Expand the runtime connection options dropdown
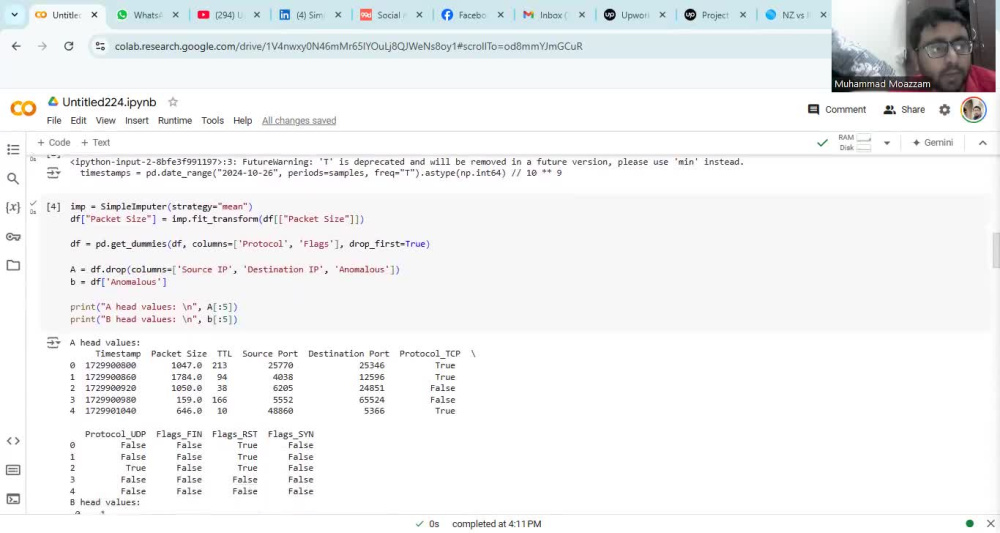The height and width of the screenshot is (533, 1000). click(886, 143)
